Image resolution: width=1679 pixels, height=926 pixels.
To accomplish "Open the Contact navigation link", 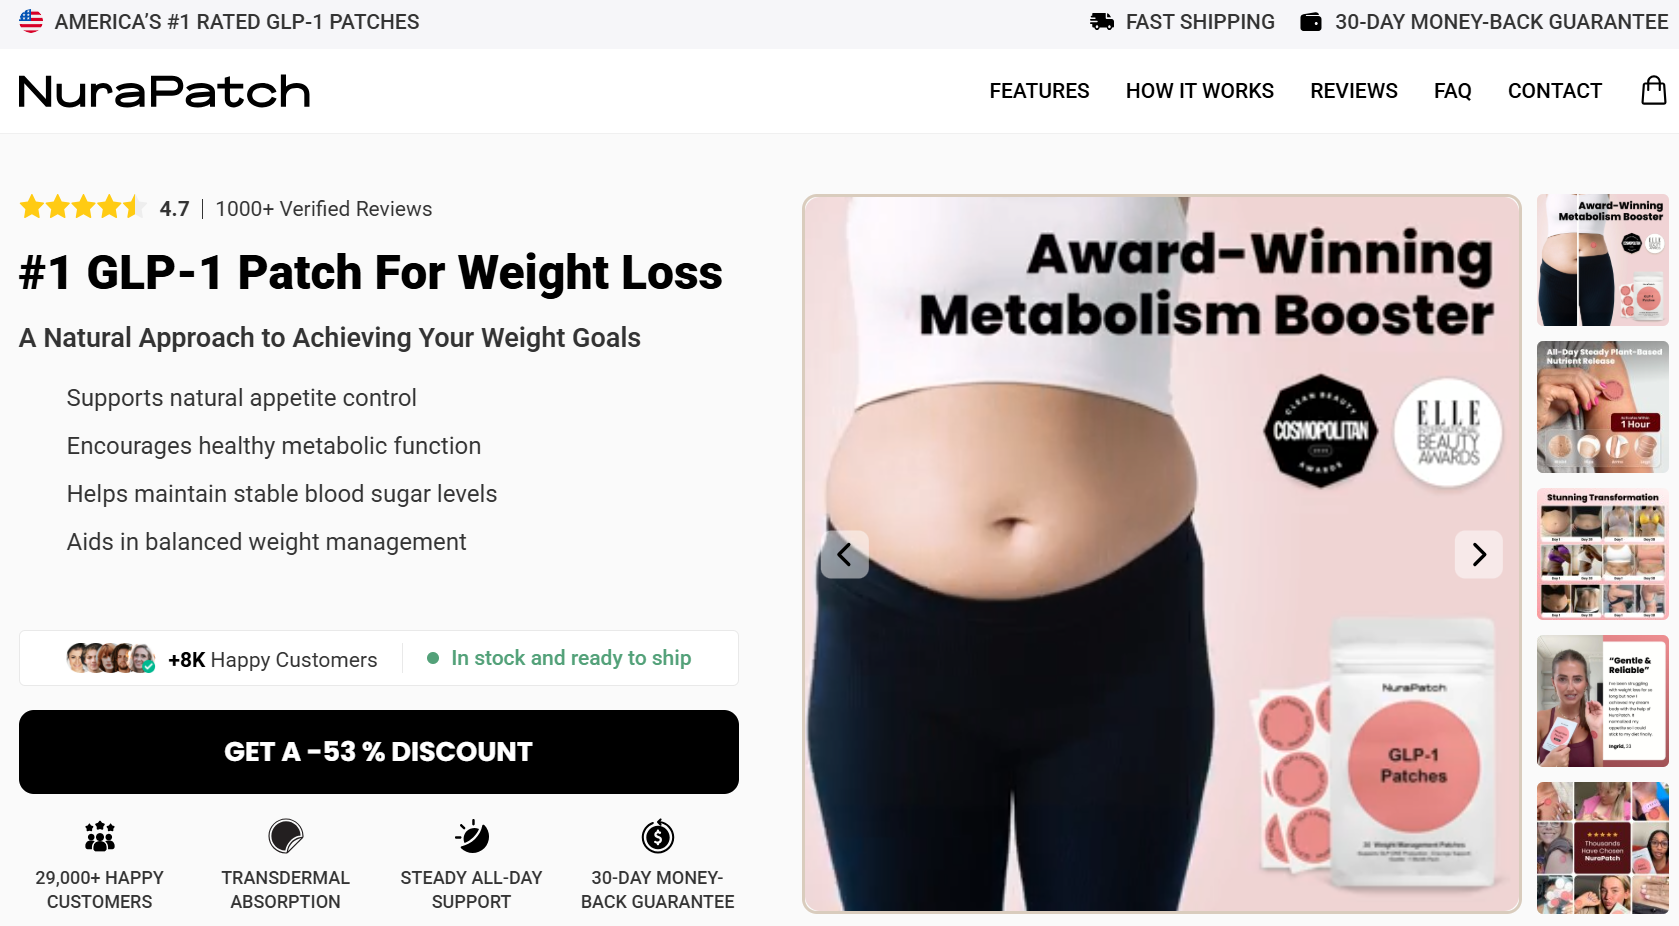I will pos(1555,91).
